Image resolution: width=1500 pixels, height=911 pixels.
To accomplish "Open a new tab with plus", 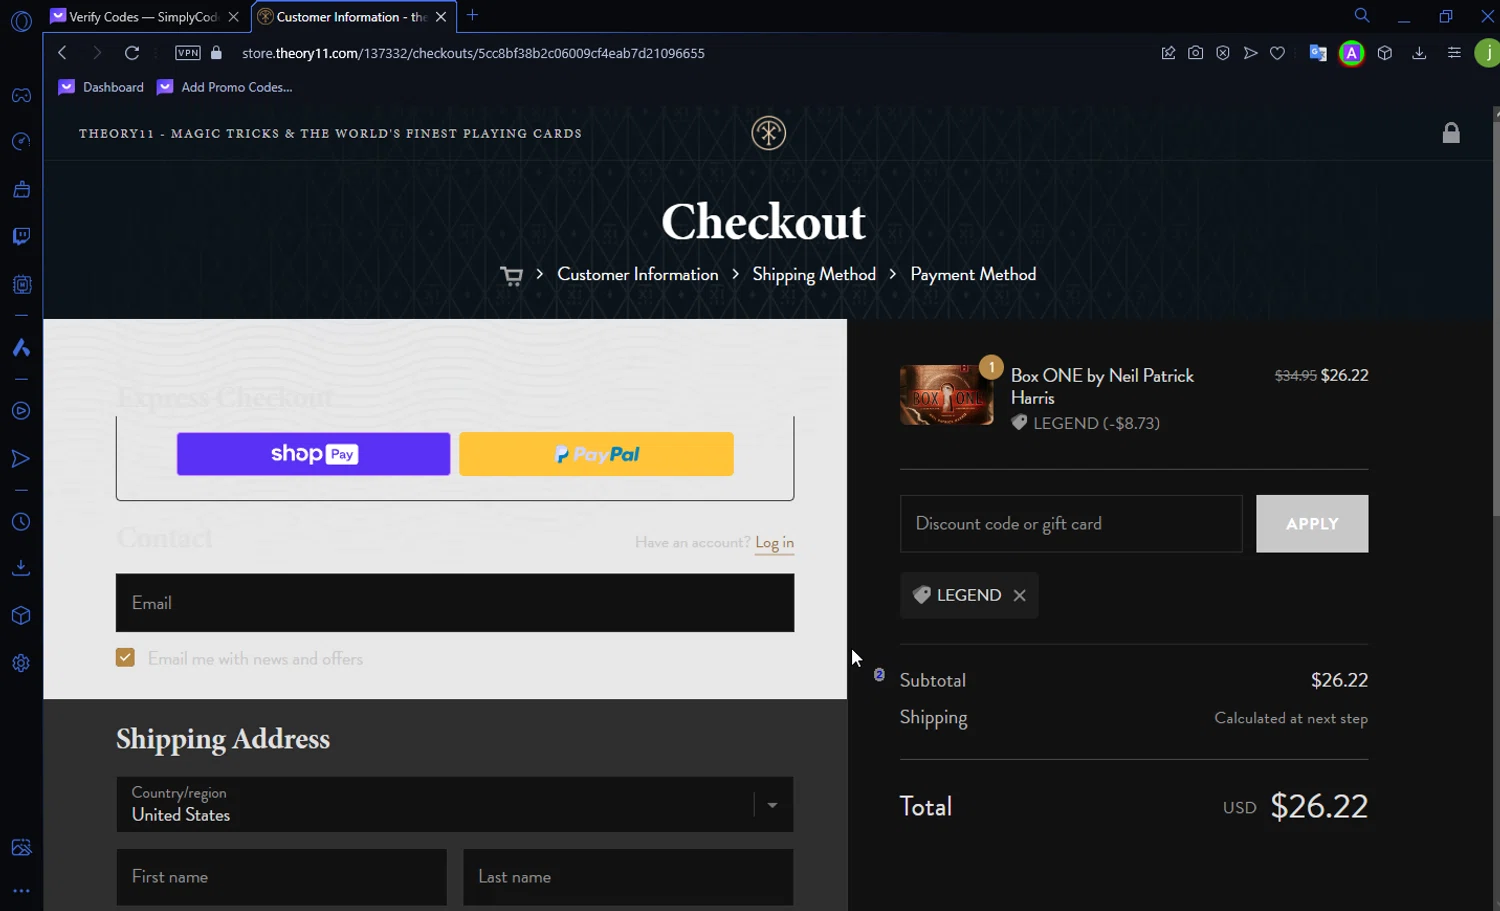I will [473, 15].
